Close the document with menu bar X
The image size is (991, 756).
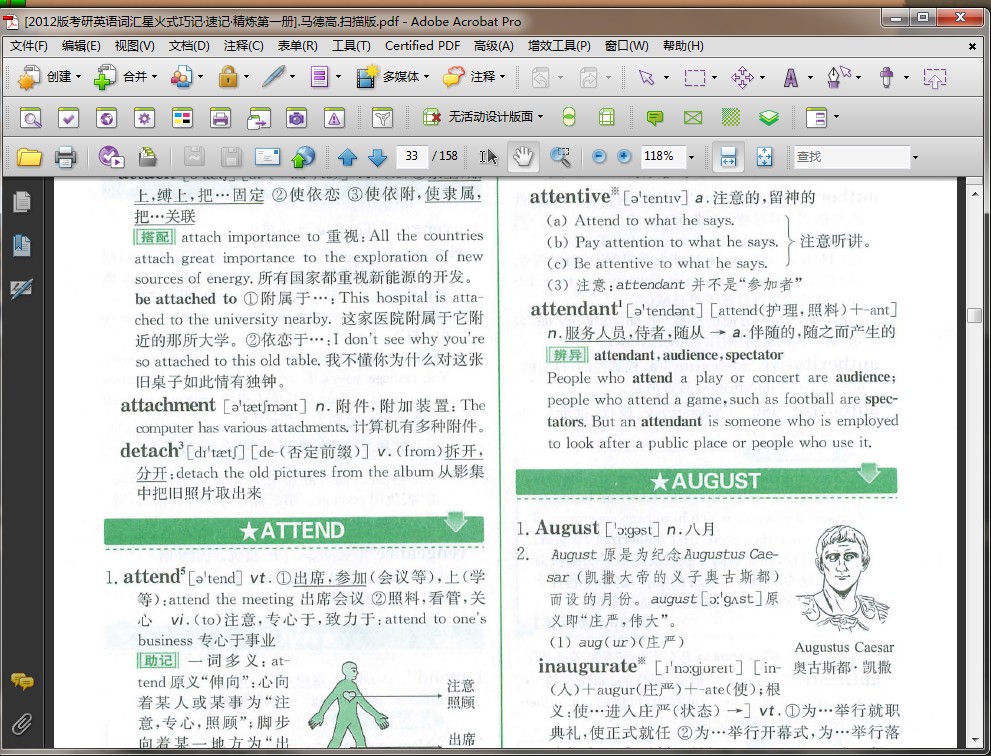972,46
